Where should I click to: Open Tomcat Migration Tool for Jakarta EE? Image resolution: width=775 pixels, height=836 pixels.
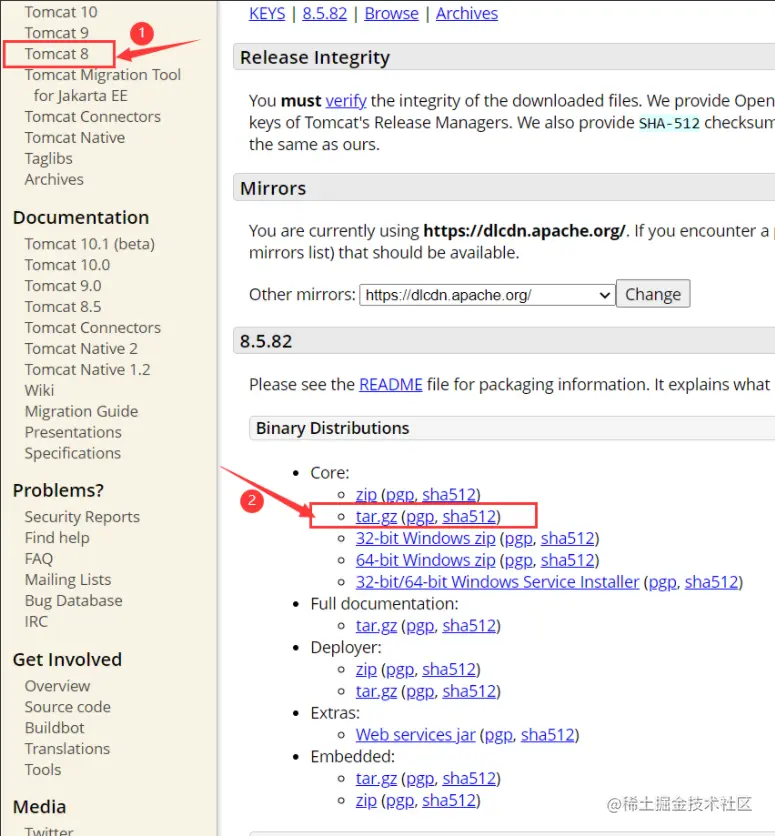103,85
